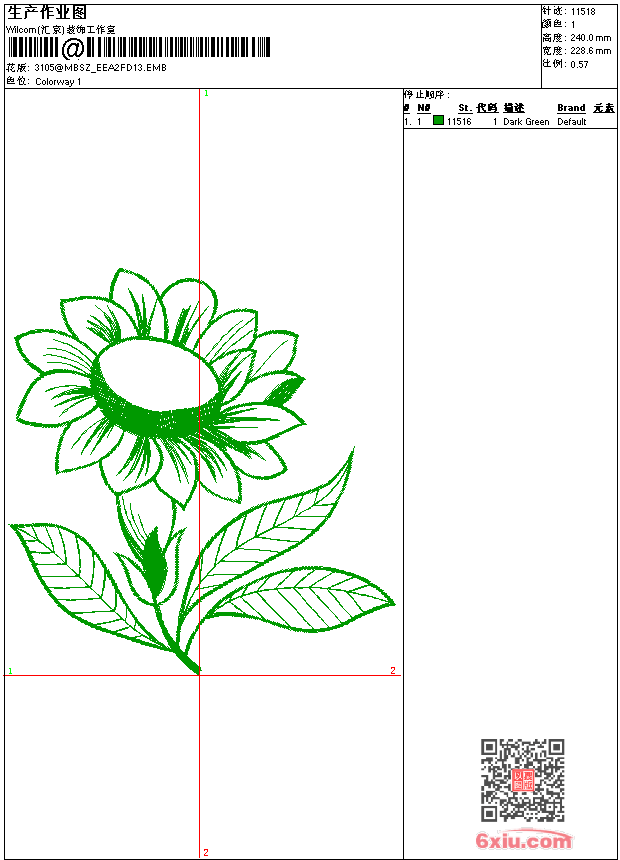Click the 'Brand' column header
This screenshot has height=860, width=620.
click(571, 108)
